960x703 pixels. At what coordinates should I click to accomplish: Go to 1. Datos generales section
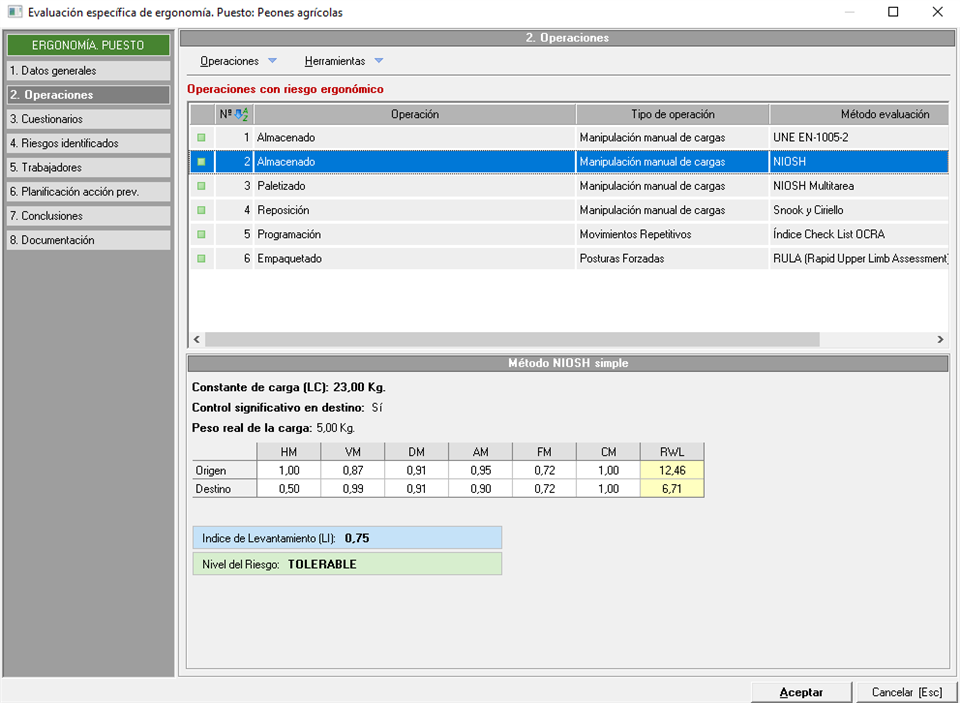coord(88,71)
